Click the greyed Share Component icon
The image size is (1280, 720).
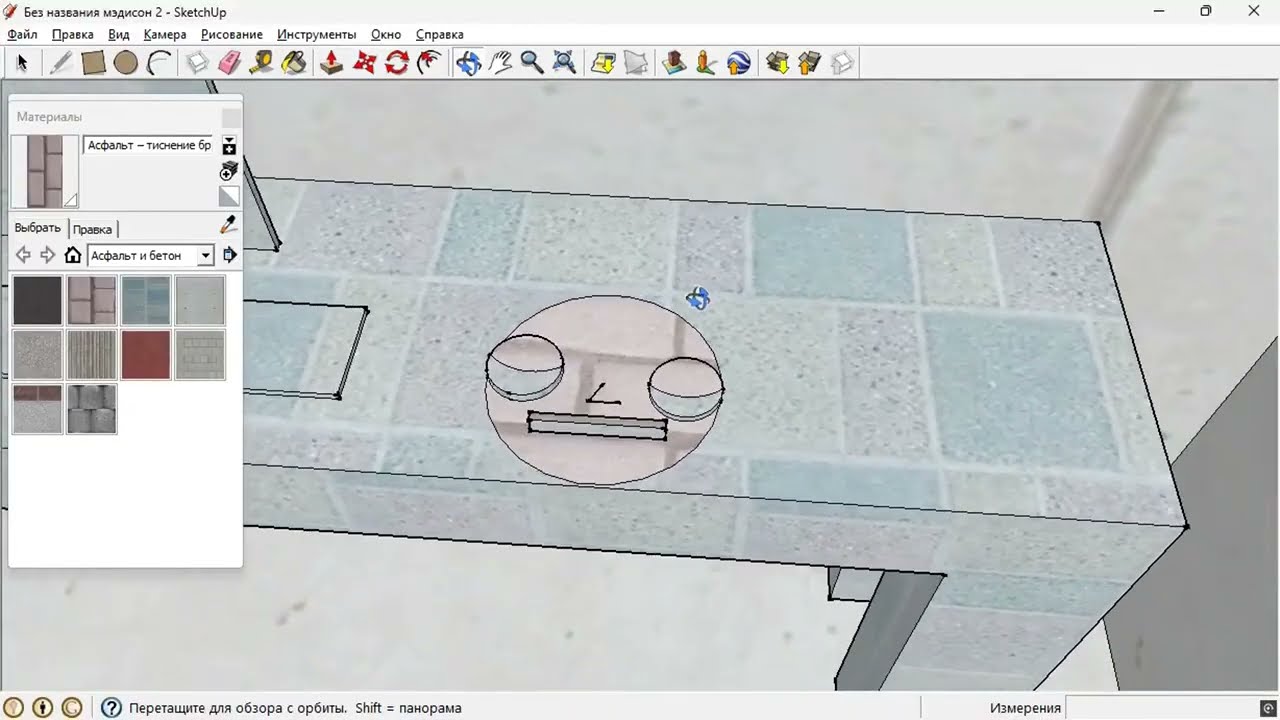[842, 63]
